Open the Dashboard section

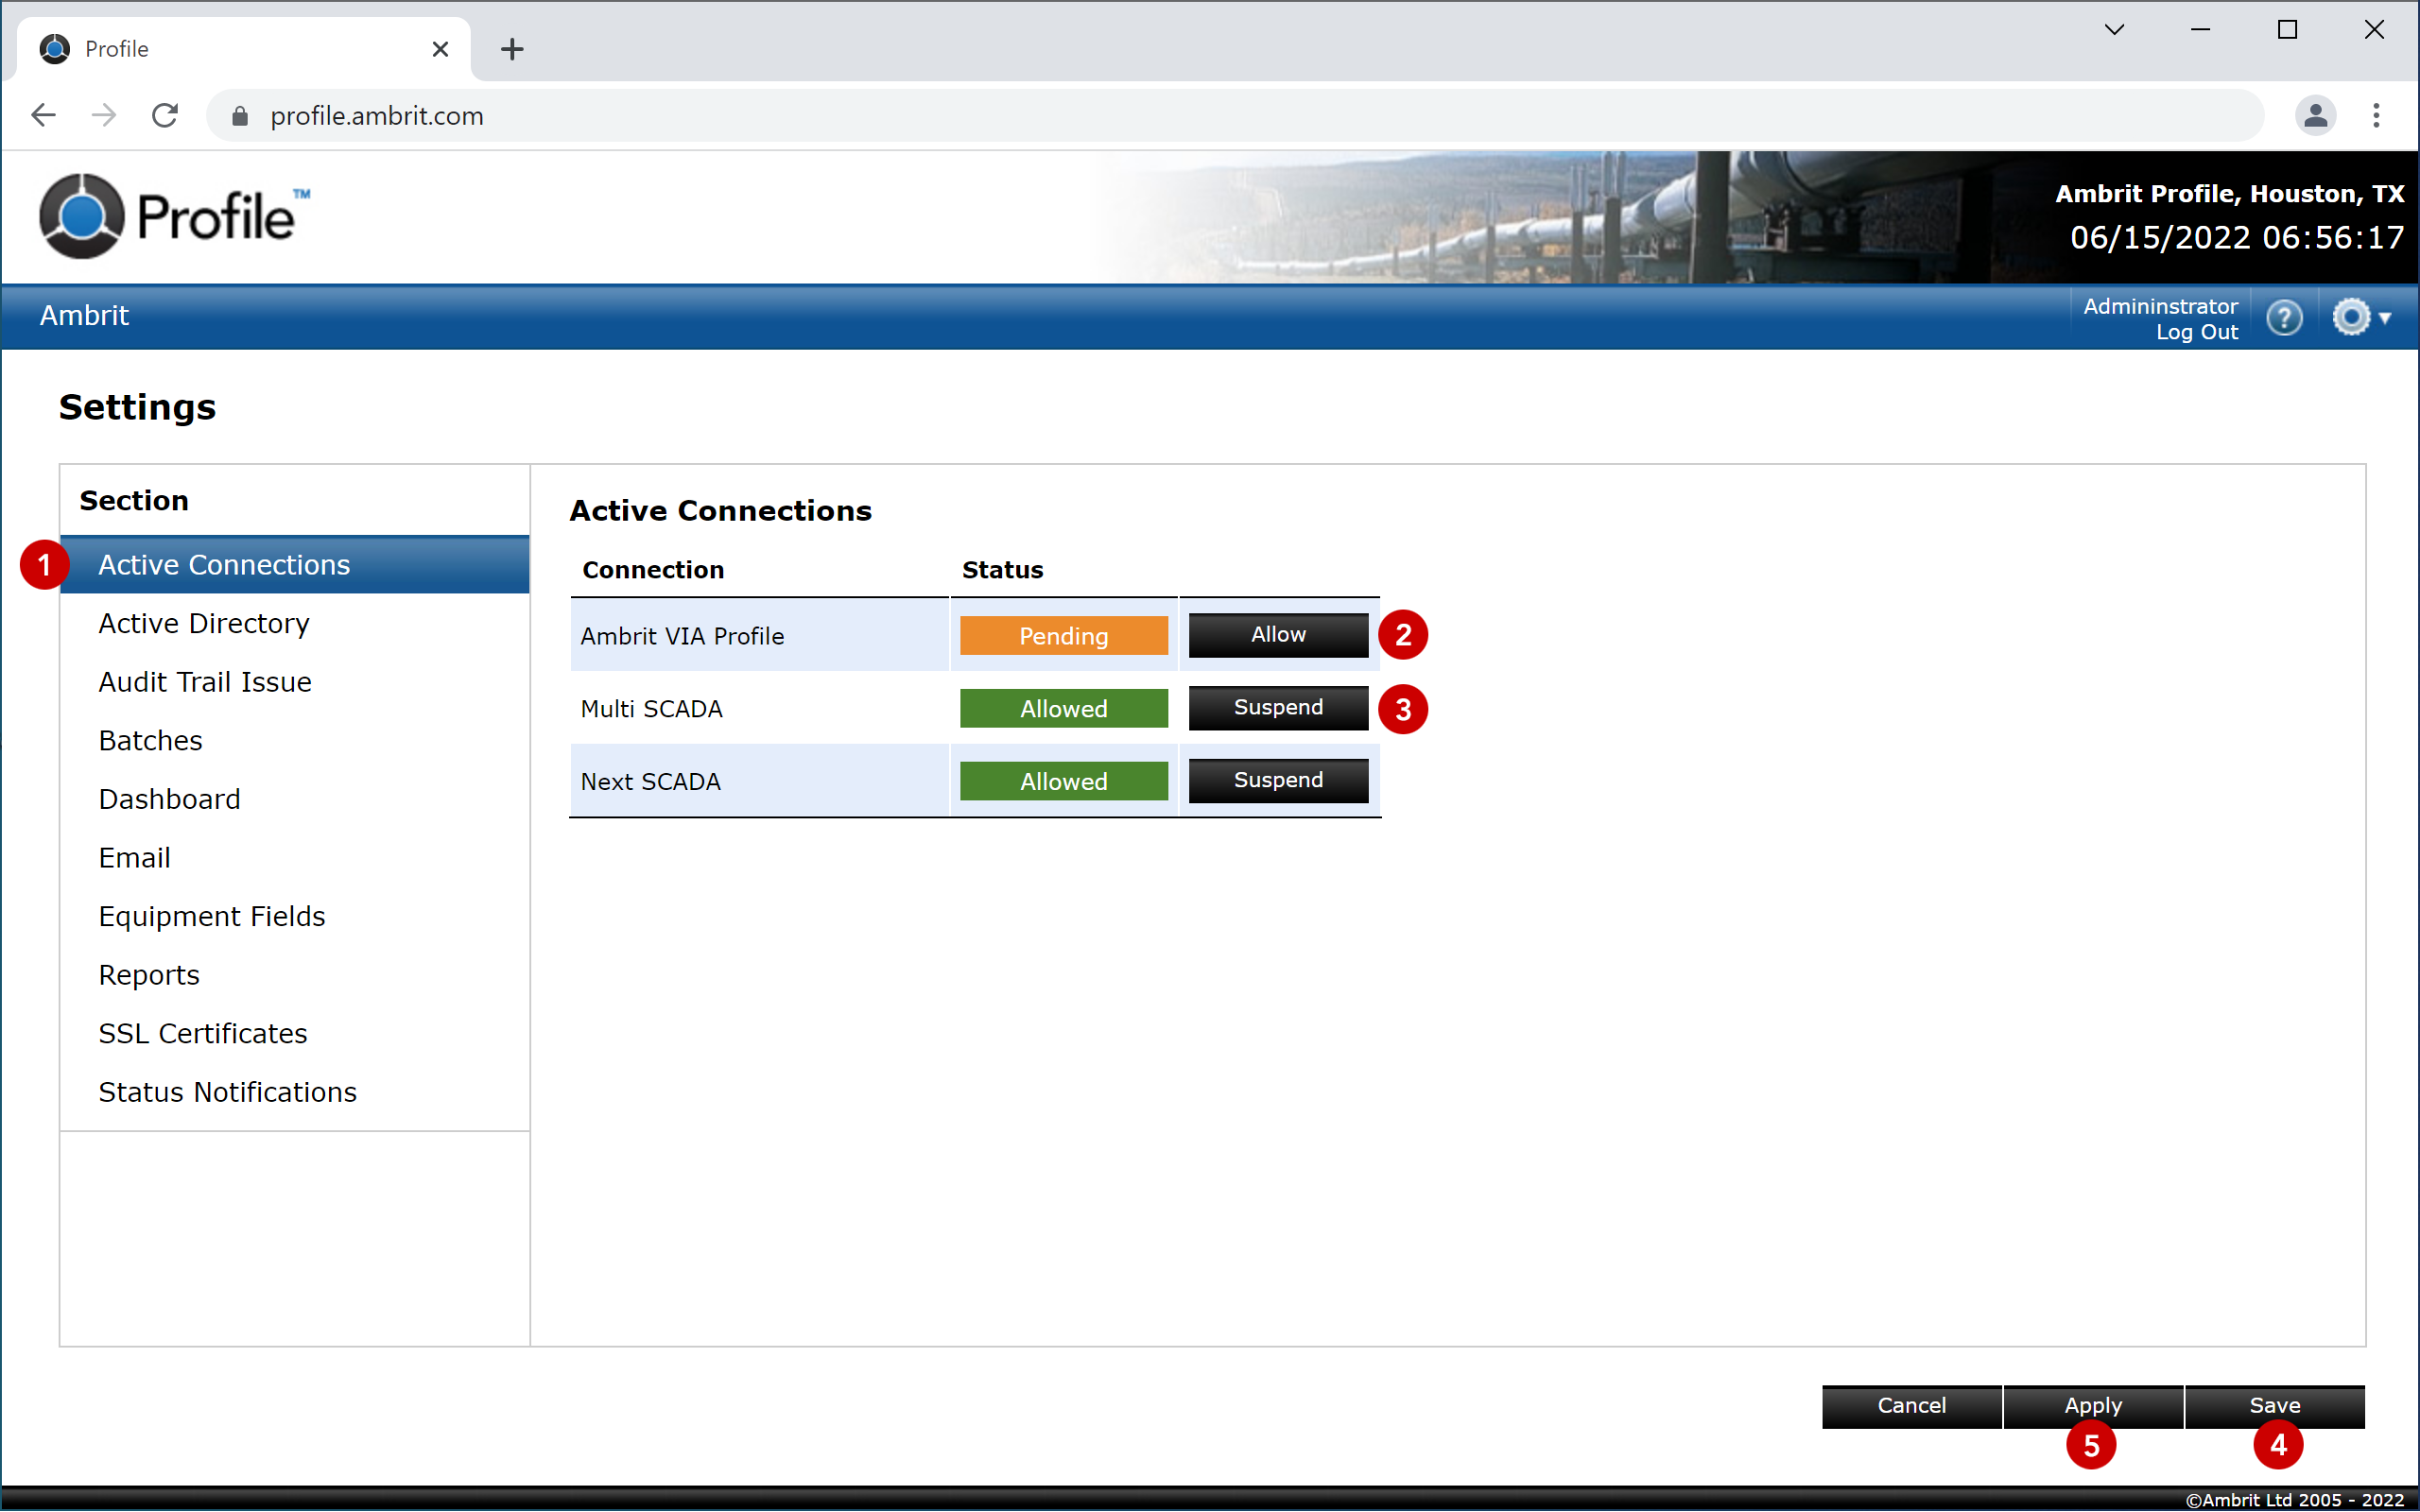tap(294, 799)
